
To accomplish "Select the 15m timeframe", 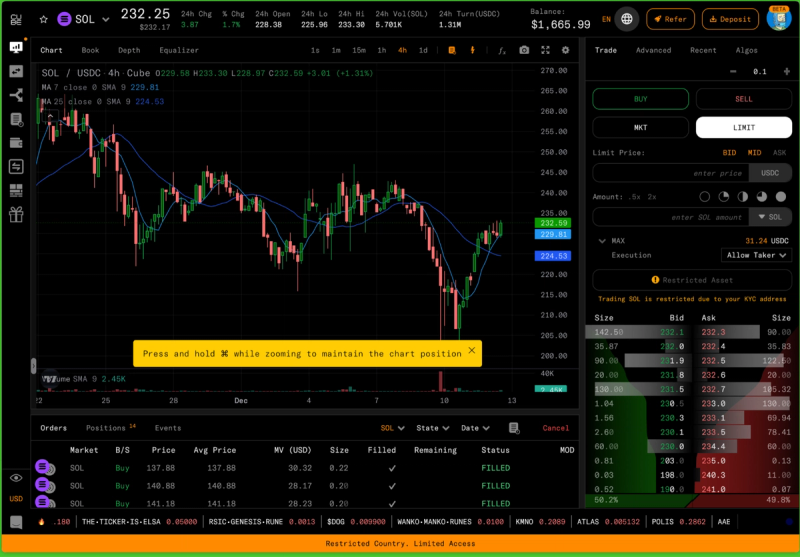I will click(x=359, y=50).
